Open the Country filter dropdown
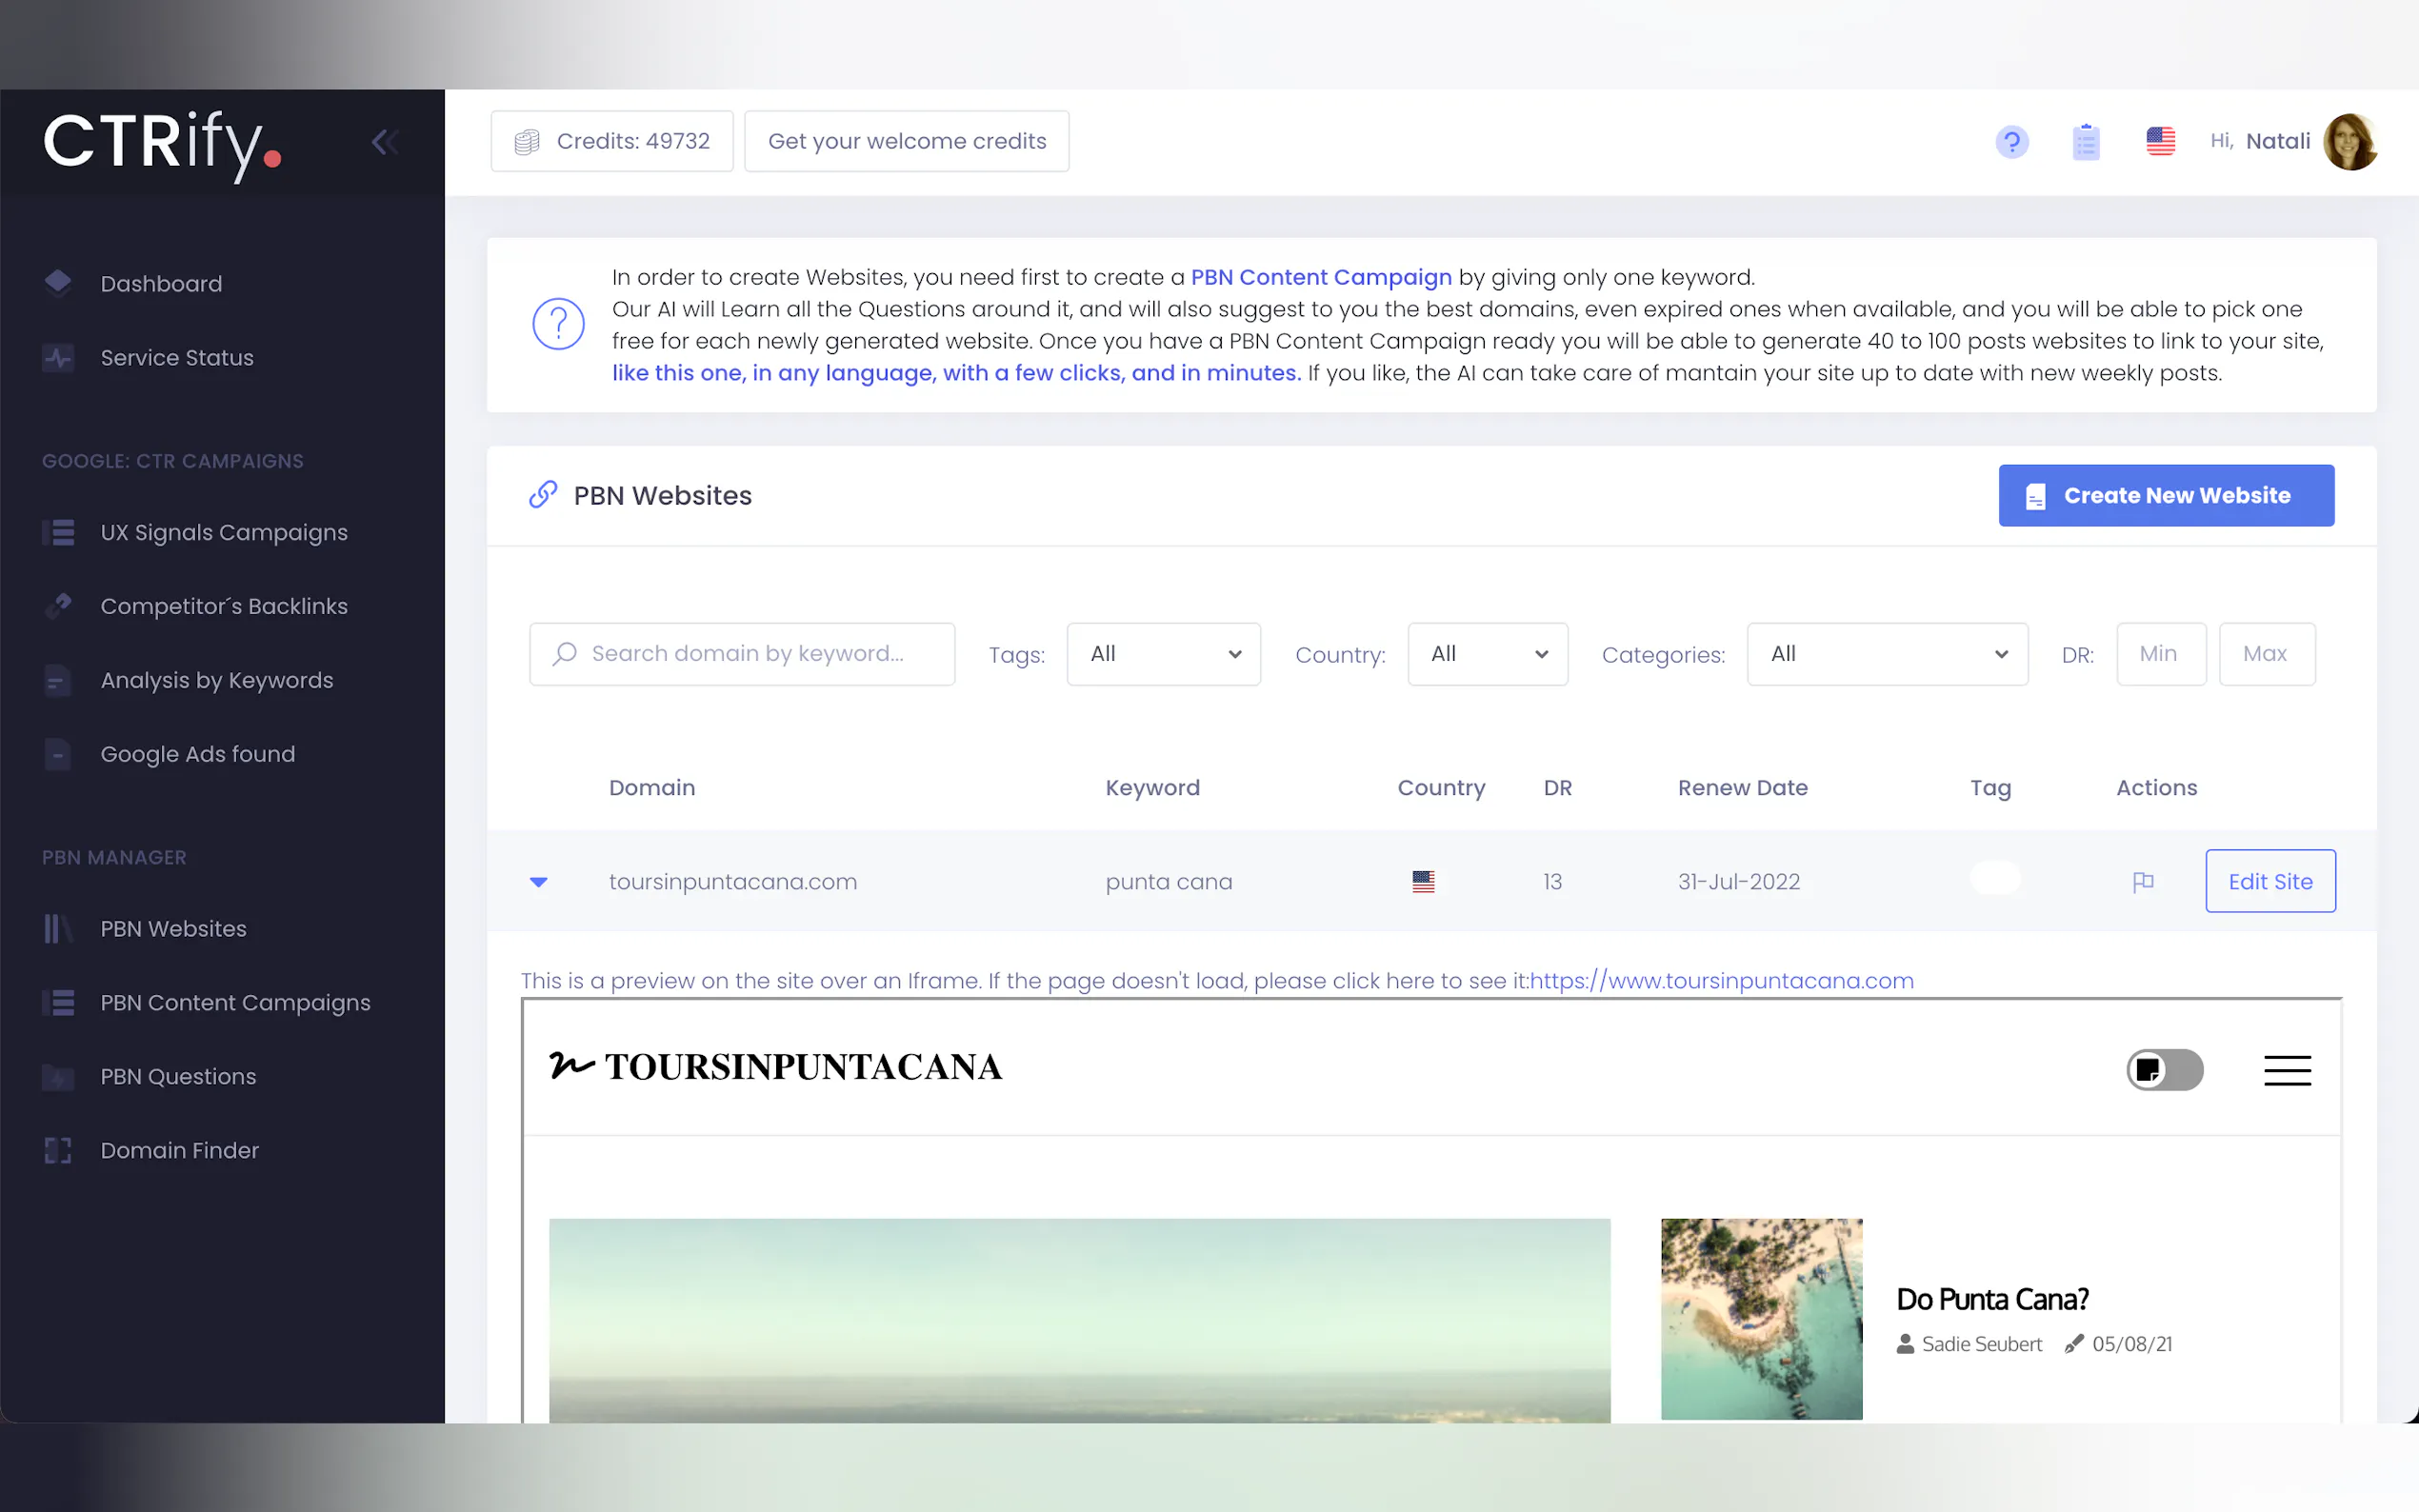2419x1512 pixels. [x=1487, y=654]
